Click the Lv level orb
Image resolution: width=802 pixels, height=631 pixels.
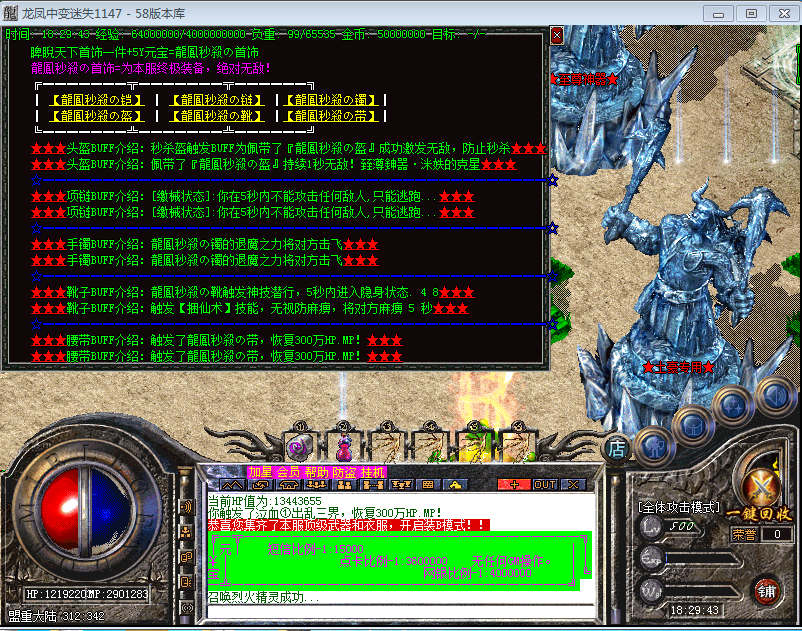tap(651, 527)
